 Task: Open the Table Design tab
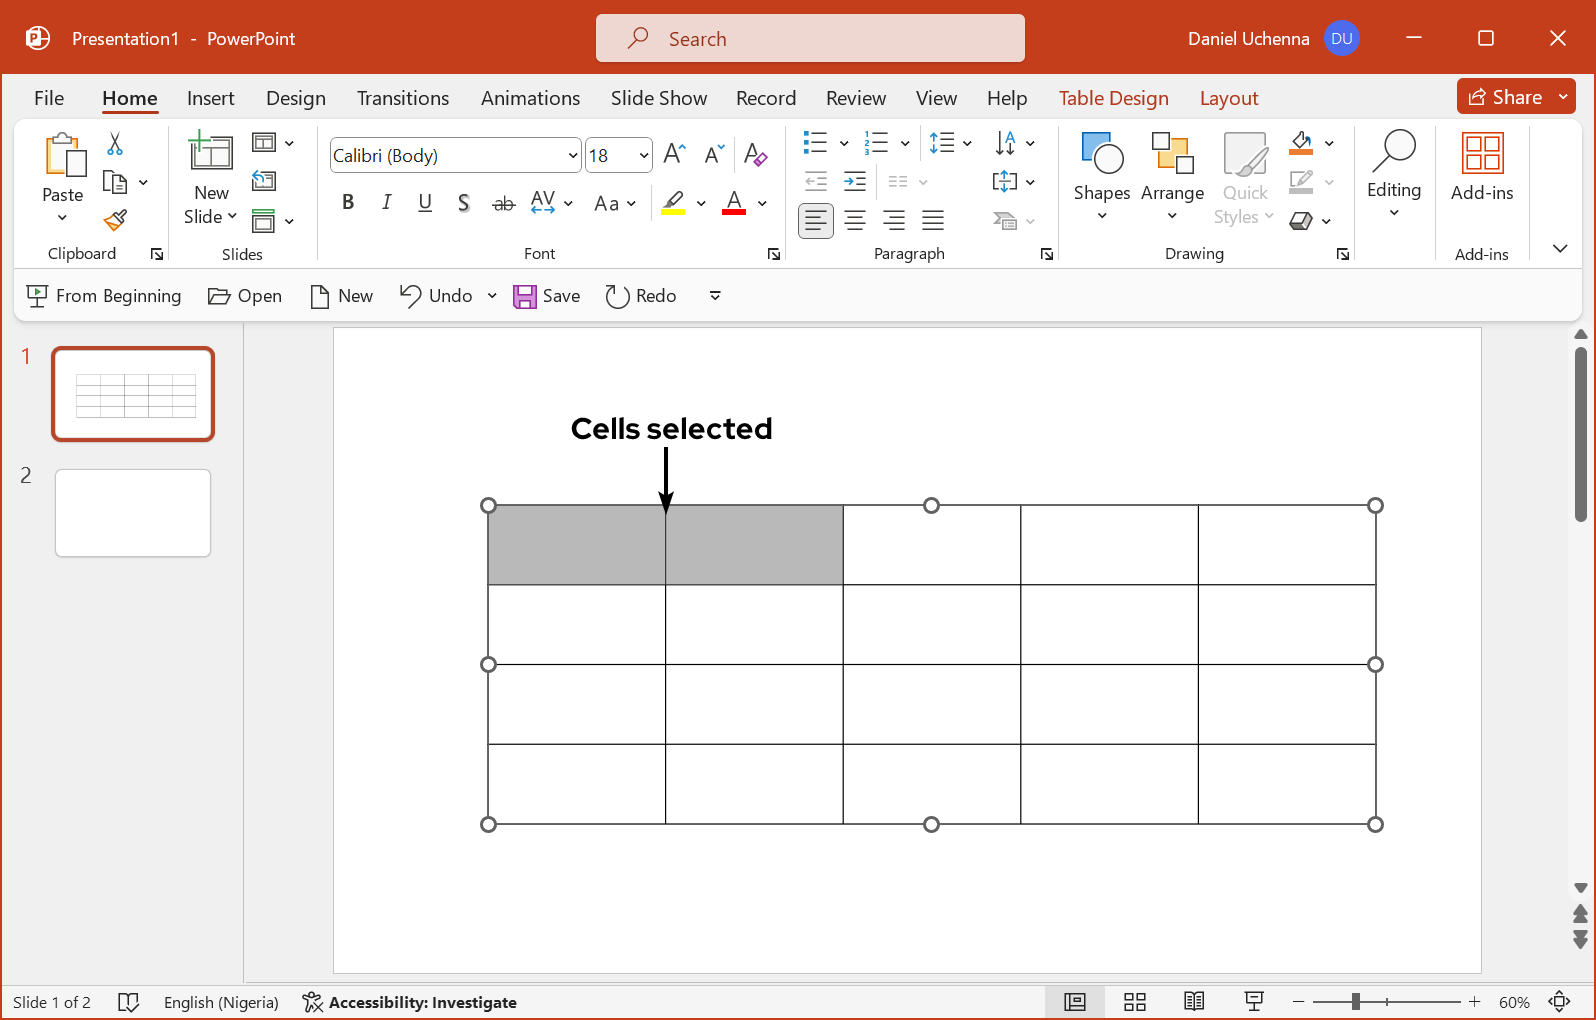click(x=1113, y=98)
